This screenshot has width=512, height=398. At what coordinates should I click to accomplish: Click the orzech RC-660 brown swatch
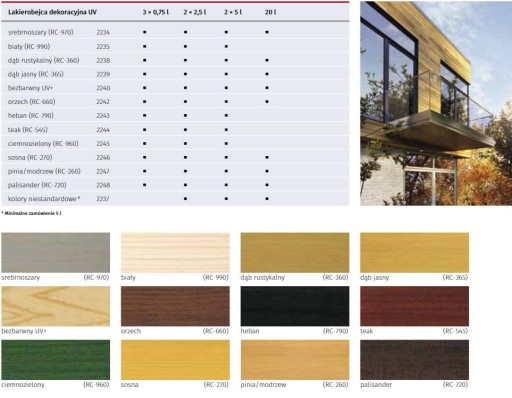[x=175, y=306]
